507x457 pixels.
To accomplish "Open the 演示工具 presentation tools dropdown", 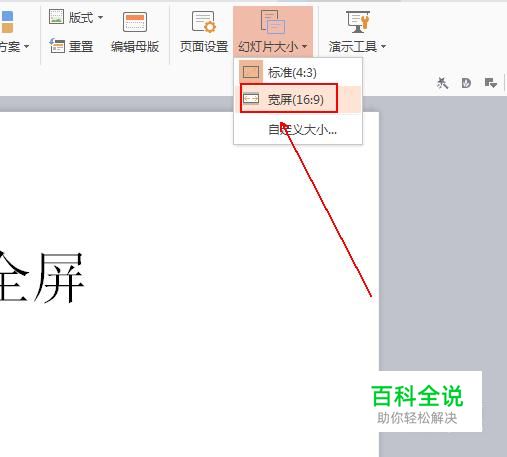I will 357,32.
